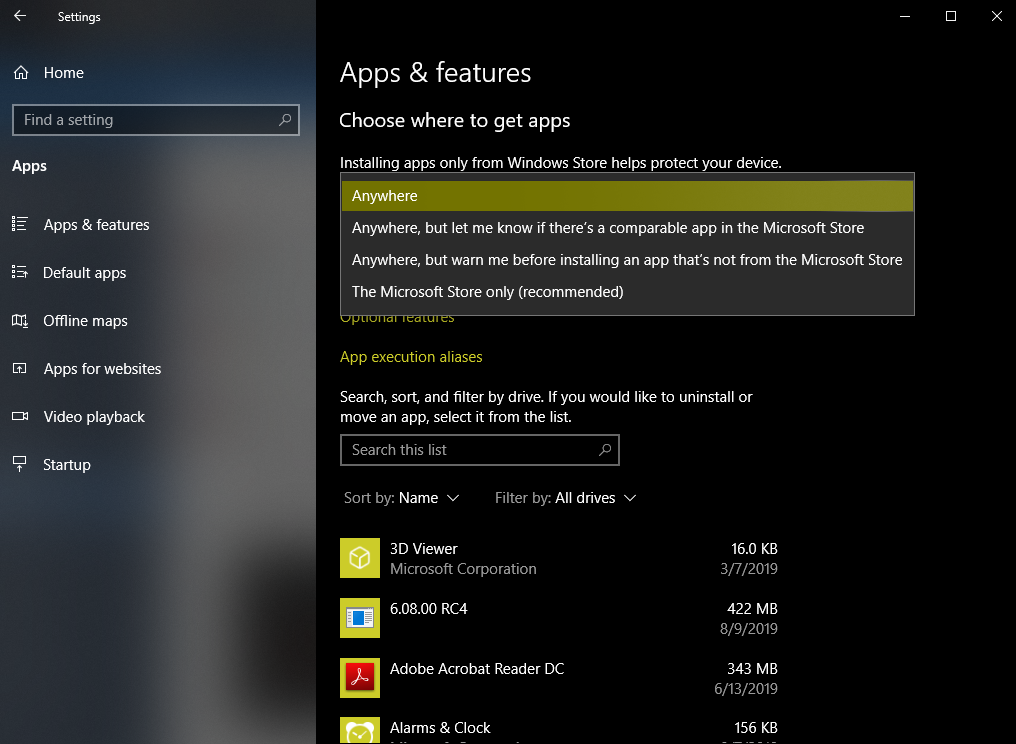
Task: Click the Adobe Acrobat Reader DC icon
Action: coord(360,678)
